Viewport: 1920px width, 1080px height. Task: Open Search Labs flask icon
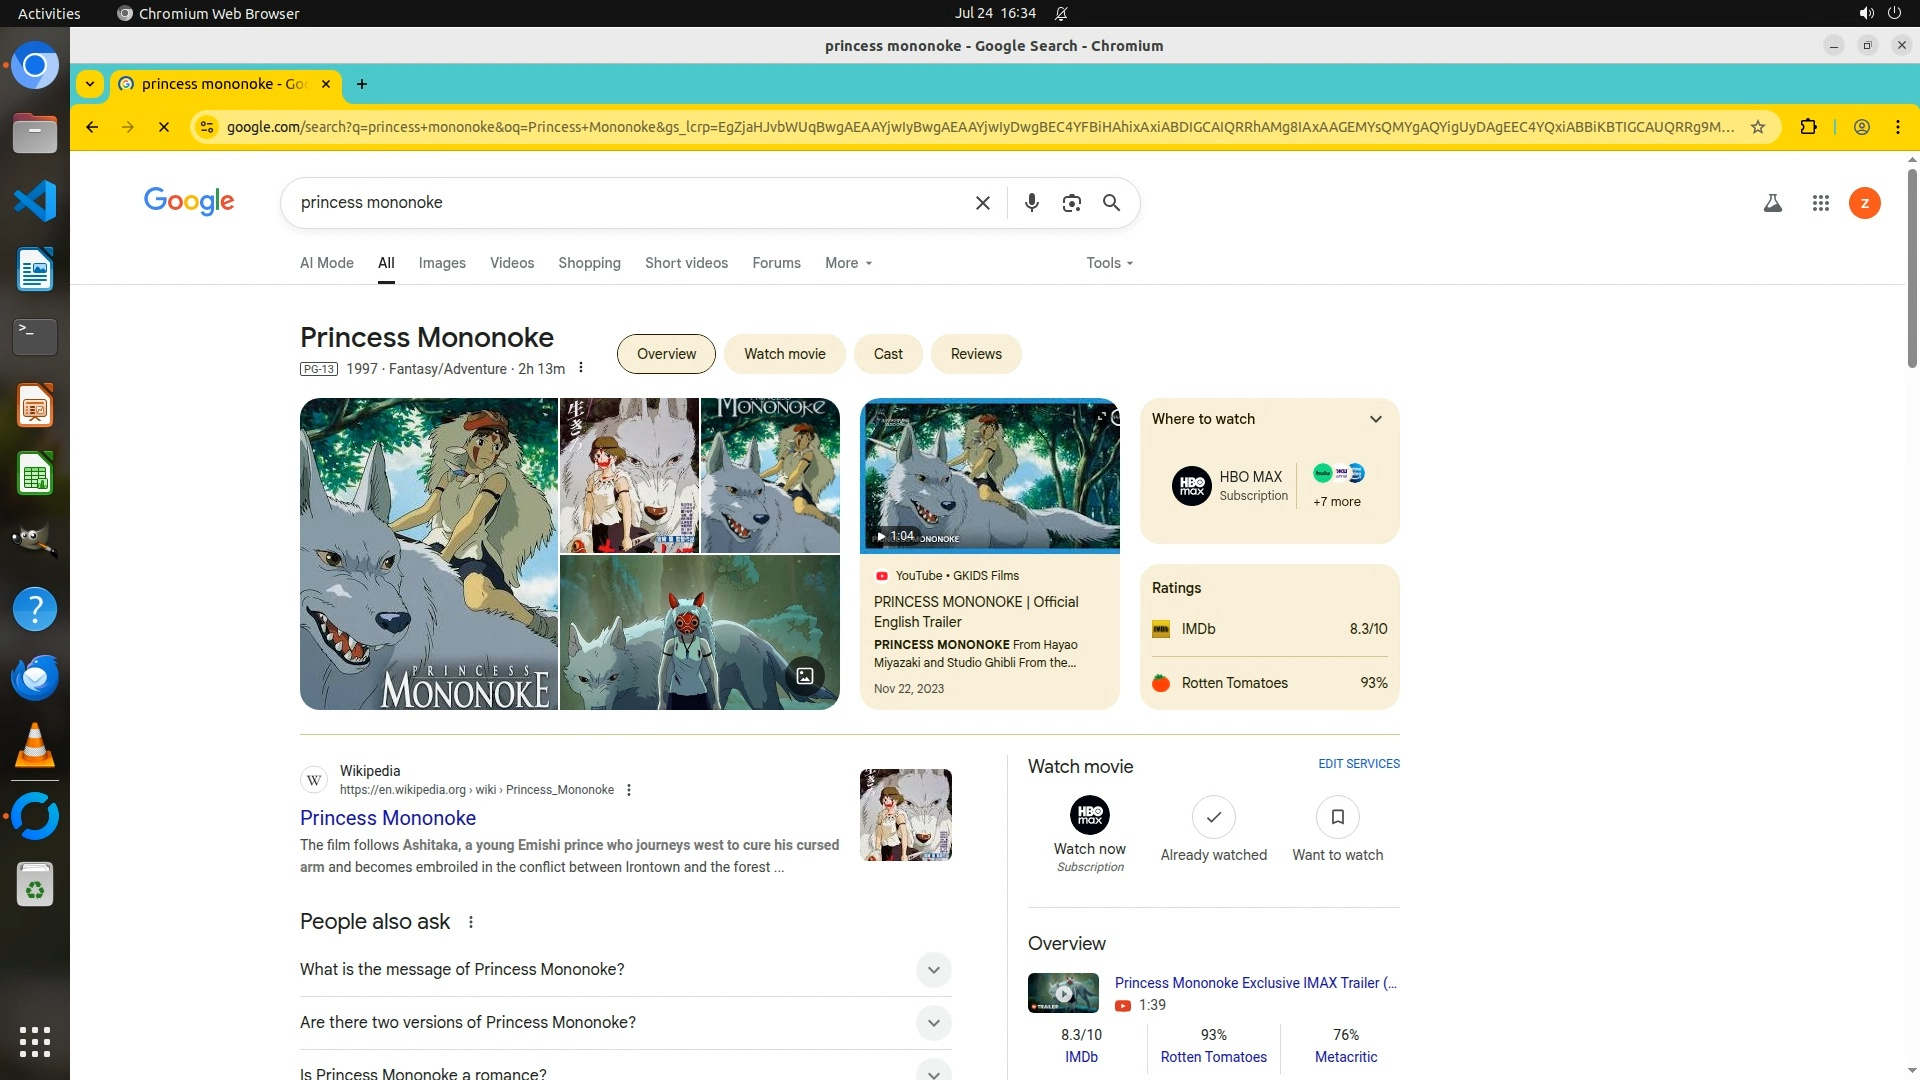[x=1772, y=203]
